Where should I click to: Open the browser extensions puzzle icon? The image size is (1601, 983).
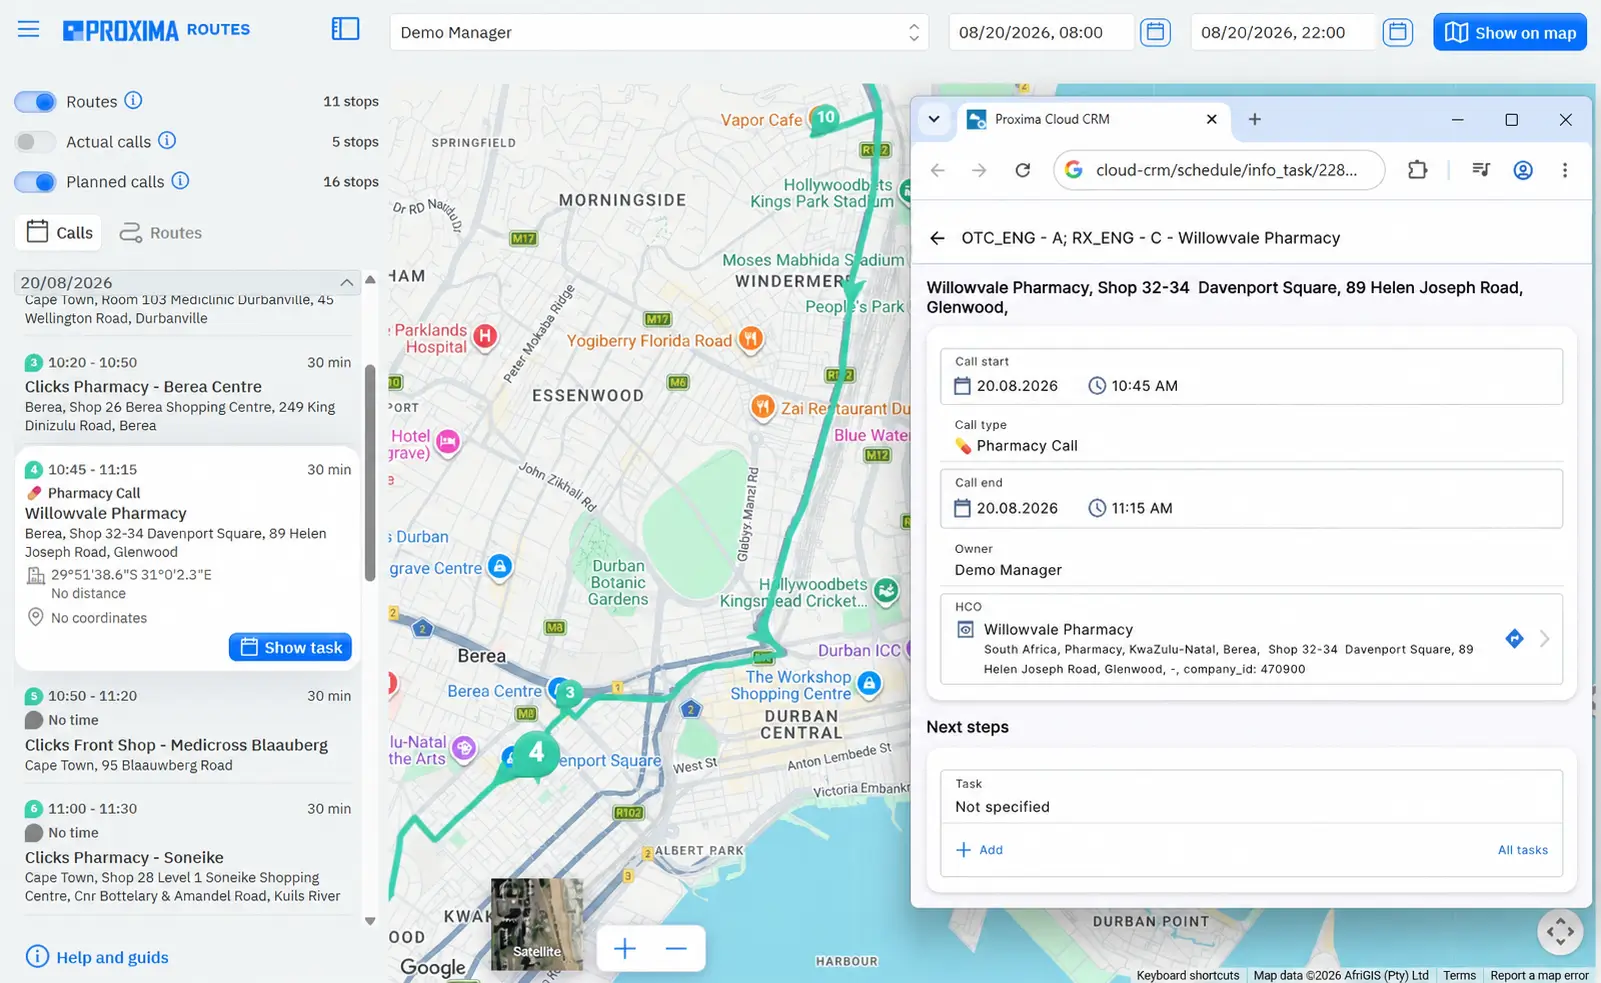point(1417,170)
